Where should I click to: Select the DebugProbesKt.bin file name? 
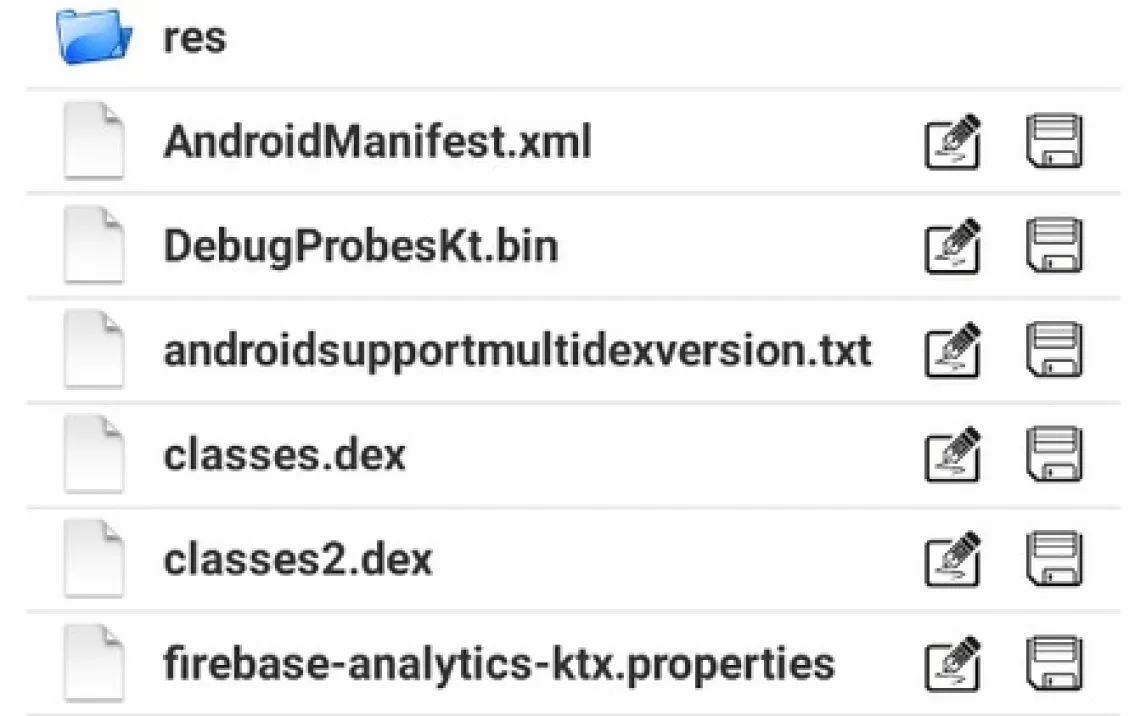click(360, 247)
